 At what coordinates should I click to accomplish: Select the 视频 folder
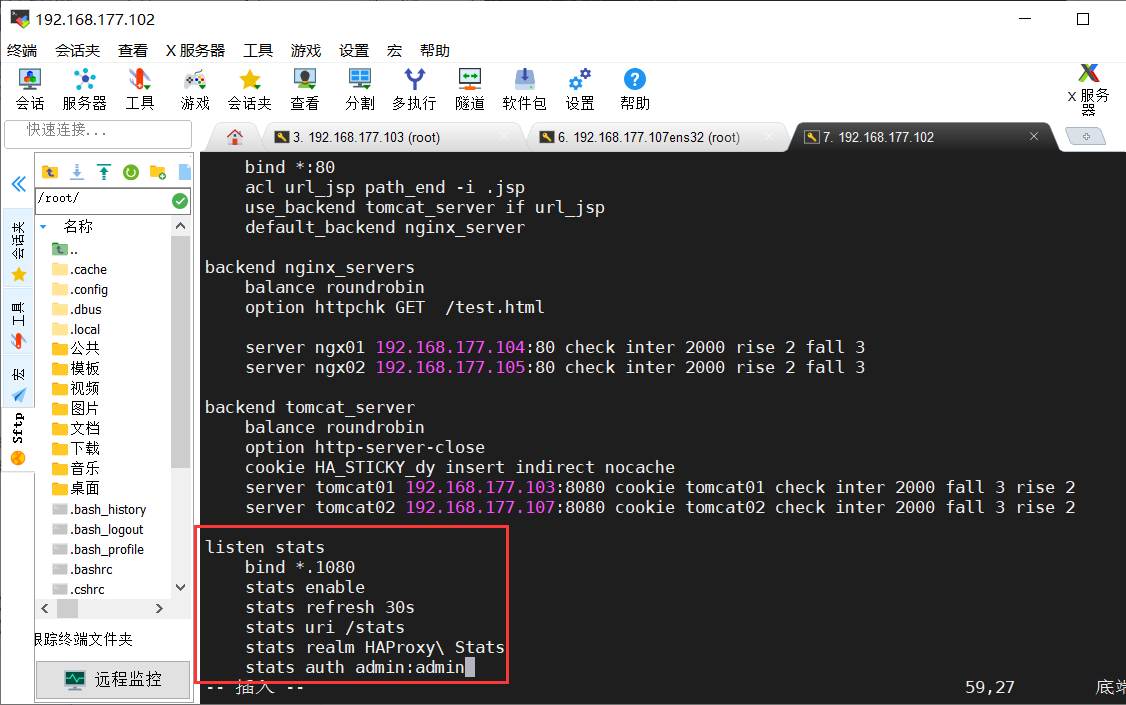pyautogui.click(x=76, y=389)
